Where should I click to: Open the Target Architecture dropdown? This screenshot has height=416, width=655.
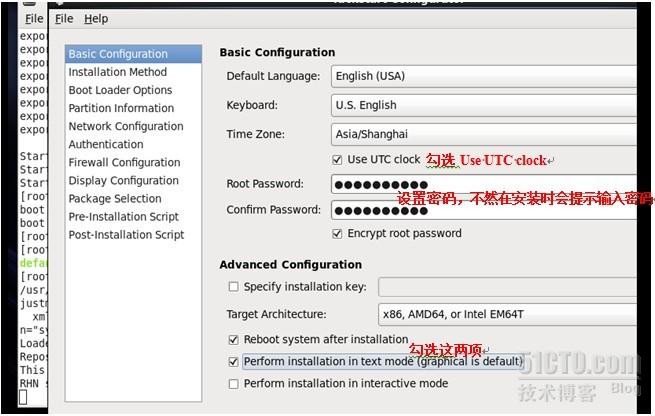pos(507,314)
